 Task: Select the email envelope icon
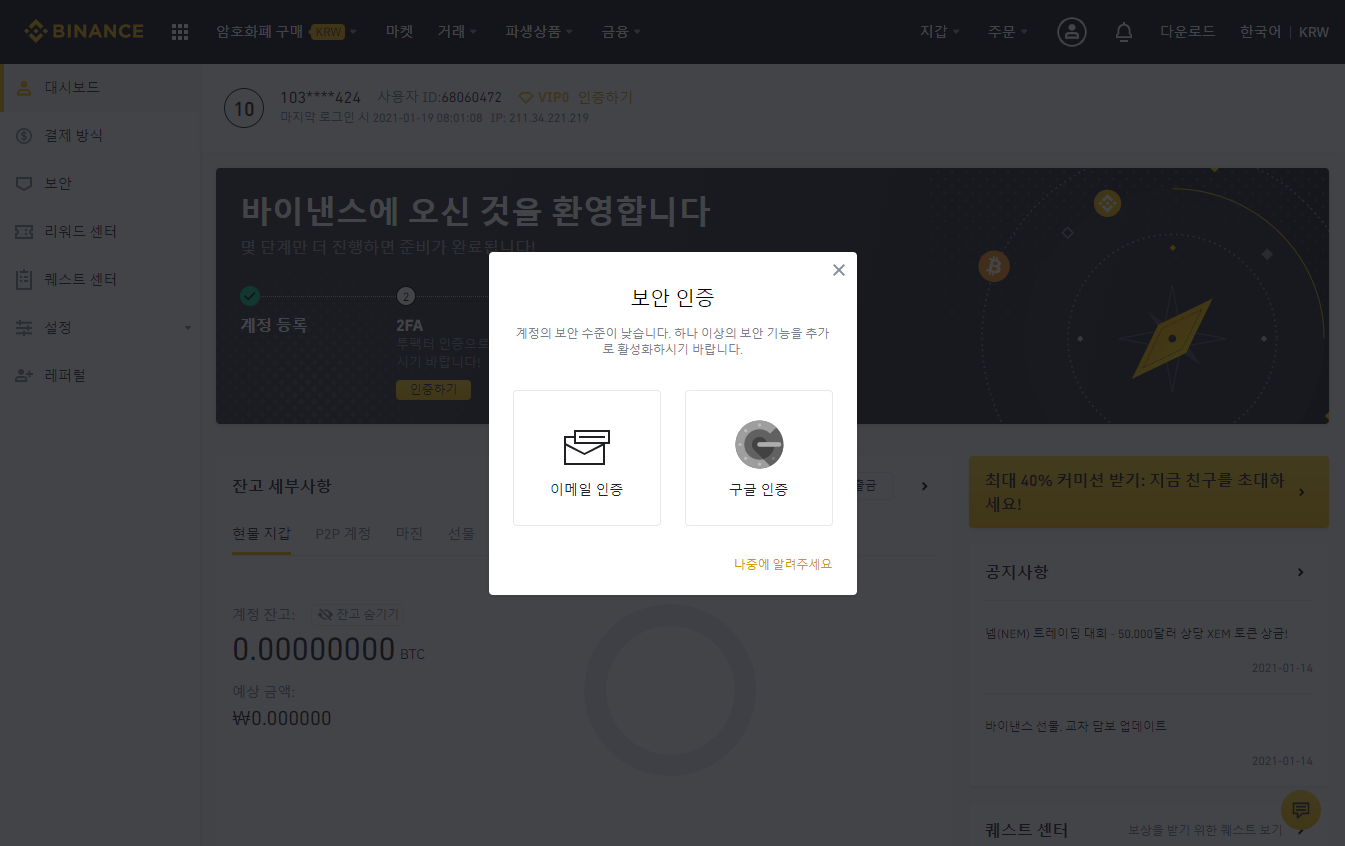click(x=587, y=447)
